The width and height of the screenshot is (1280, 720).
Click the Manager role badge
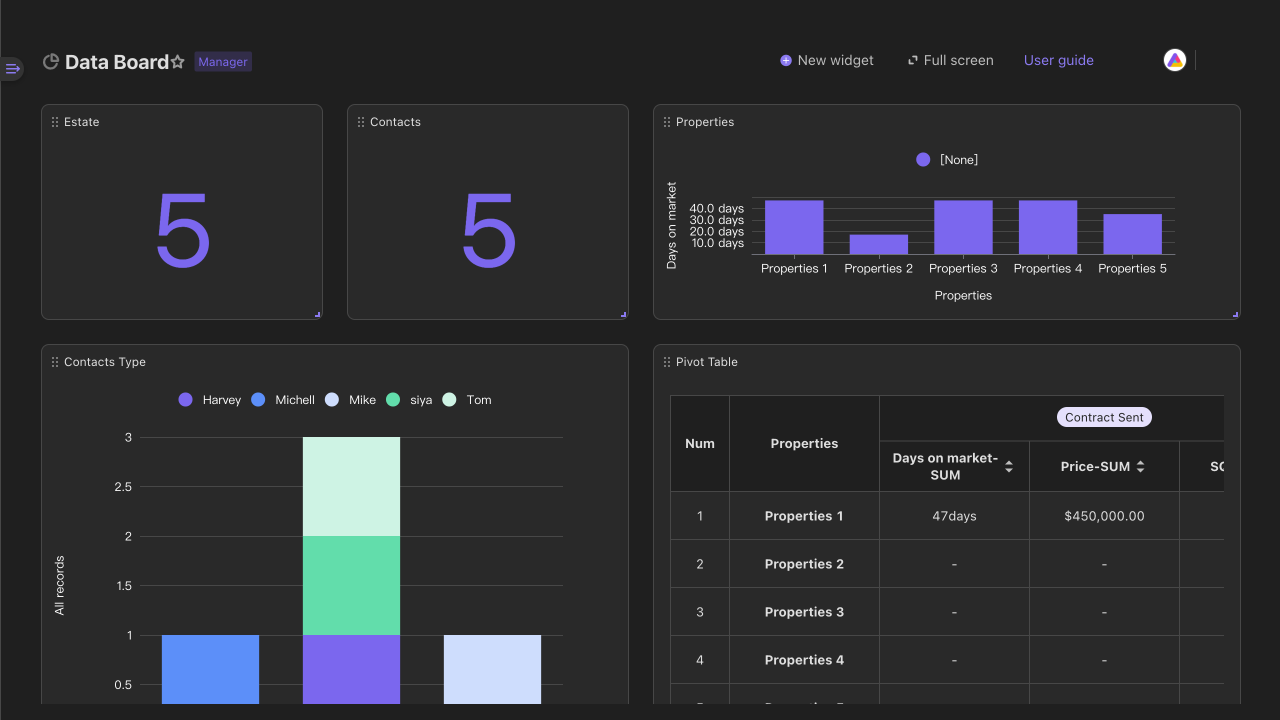point(223,62)
